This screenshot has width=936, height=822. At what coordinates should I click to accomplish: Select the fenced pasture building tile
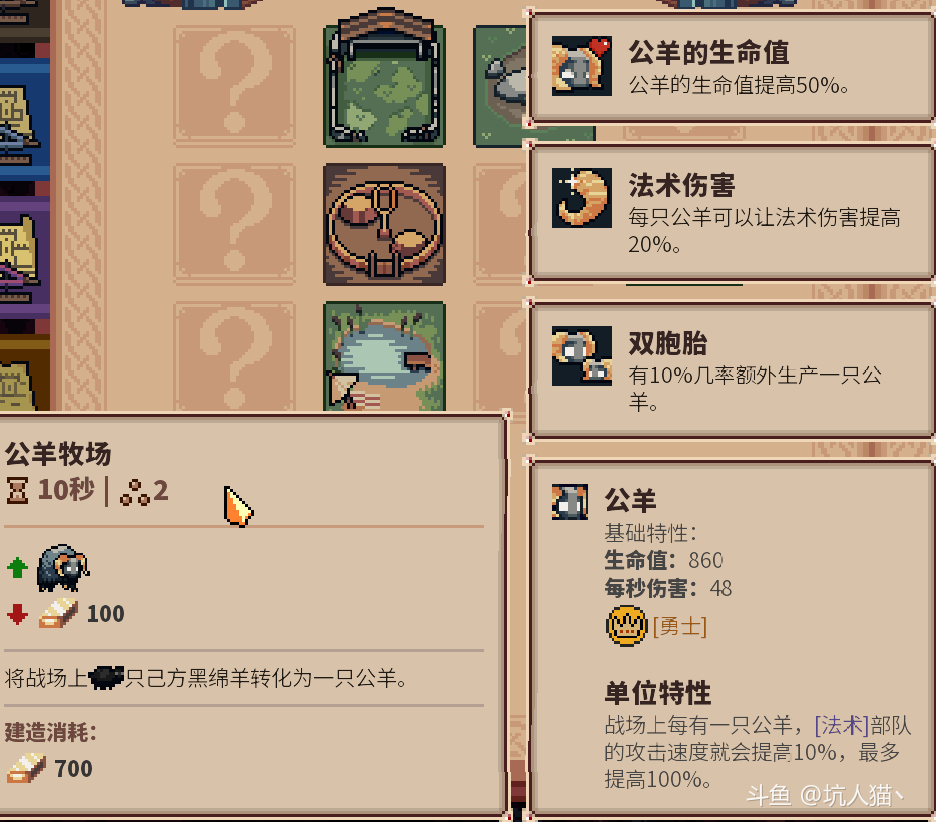point(384,78)
